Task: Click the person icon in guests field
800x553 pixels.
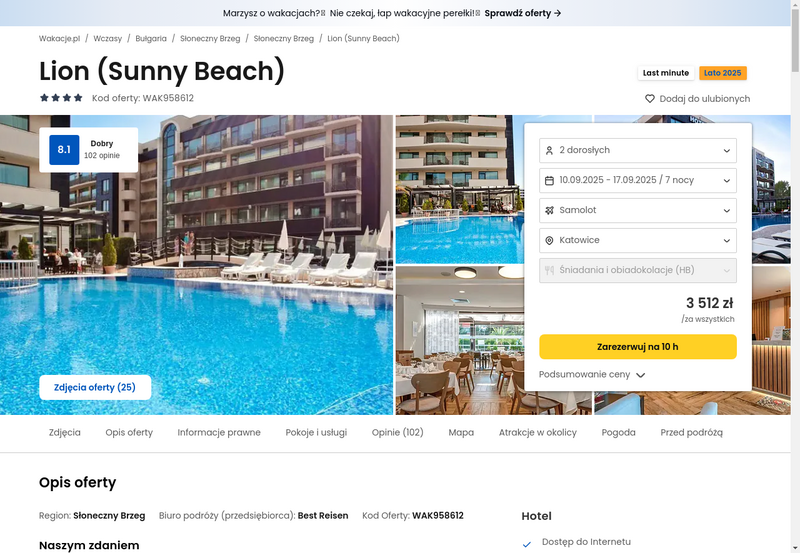Action: [x=549, y=150]
